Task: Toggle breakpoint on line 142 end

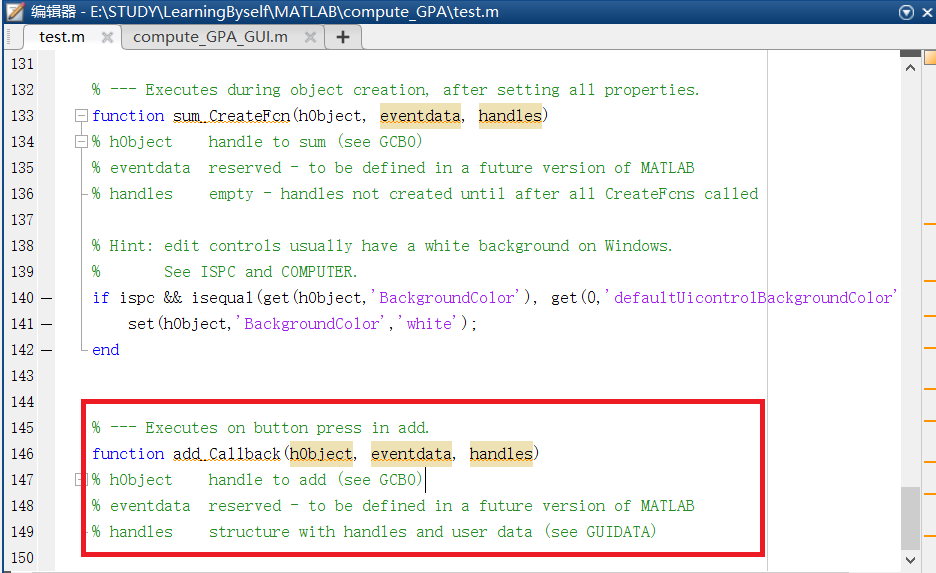Action: pos(47,350)
